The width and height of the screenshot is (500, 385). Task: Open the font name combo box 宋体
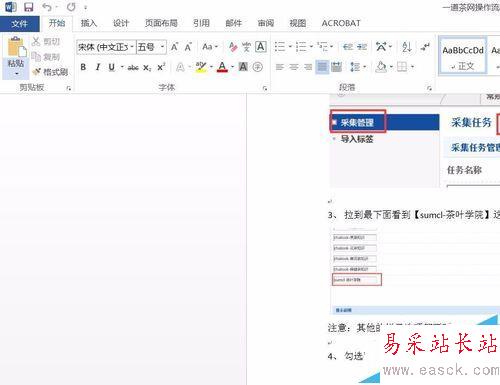tap(106, 47)
